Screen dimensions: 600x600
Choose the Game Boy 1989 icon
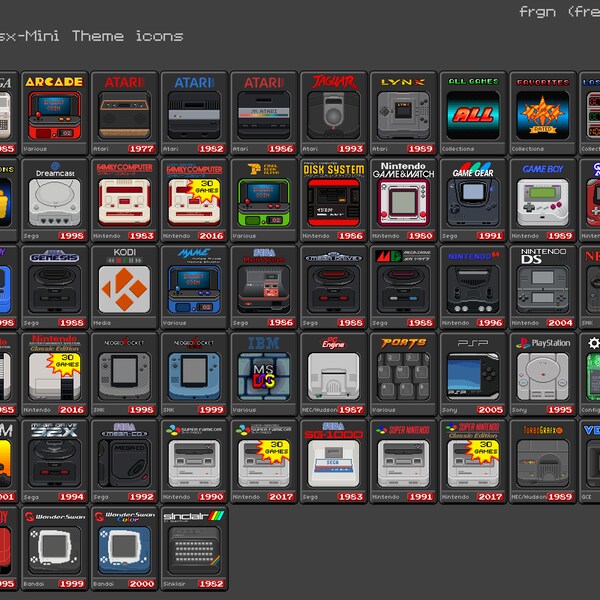[543, 200]
